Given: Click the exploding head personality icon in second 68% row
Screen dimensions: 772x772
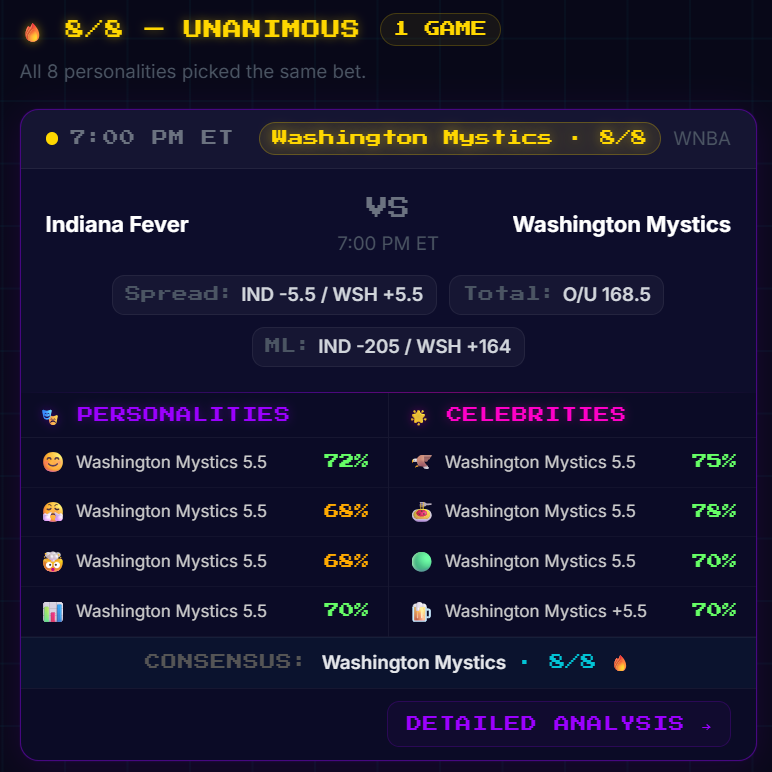Looking at the screenshot, I should coord(53,561).
